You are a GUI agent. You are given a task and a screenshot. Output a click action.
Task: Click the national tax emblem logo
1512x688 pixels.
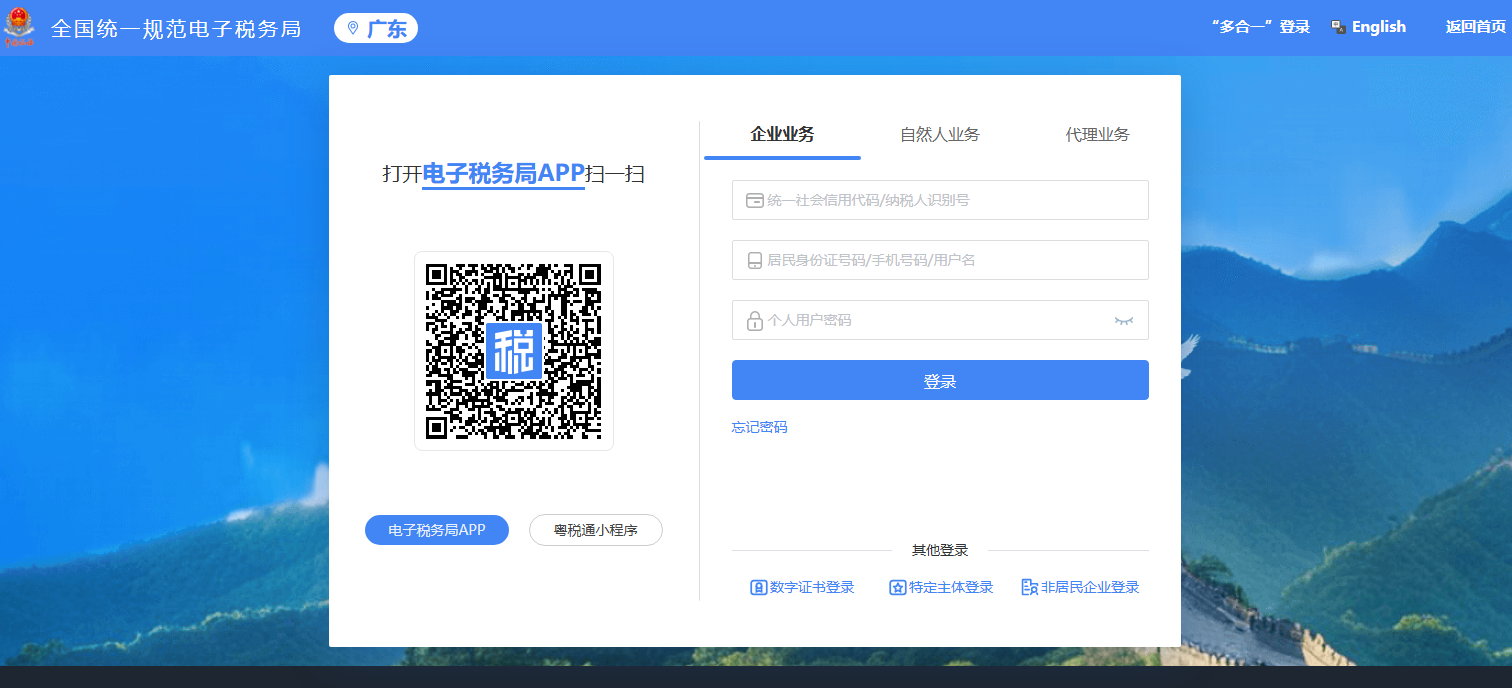(x=19, y=28)
